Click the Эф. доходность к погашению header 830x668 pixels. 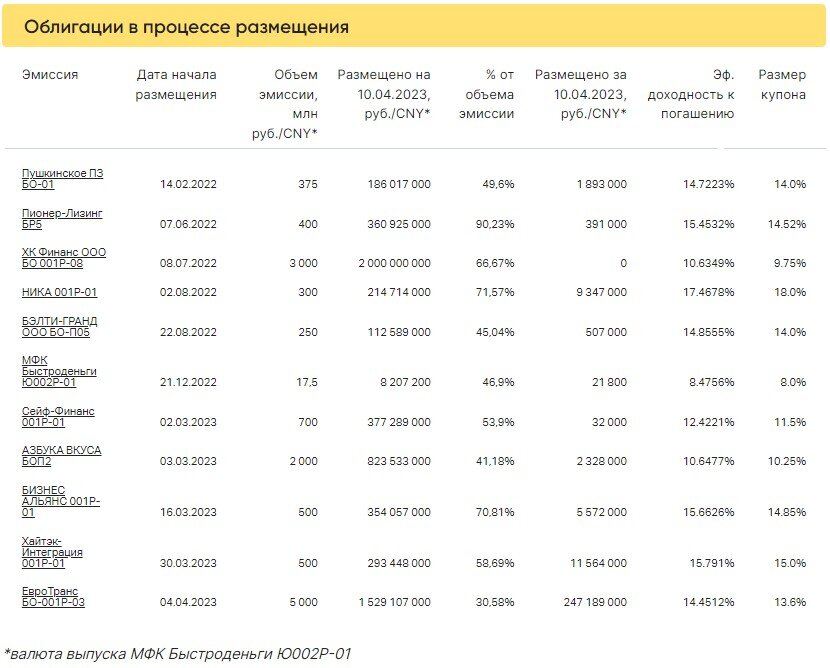pos(691,94)
